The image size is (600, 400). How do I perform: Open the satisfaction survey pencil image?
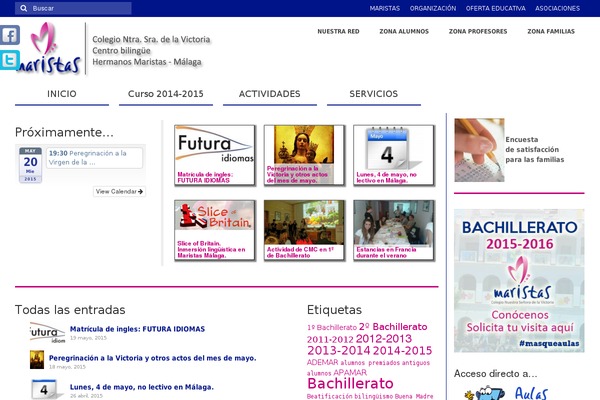[x=479, y=150]
